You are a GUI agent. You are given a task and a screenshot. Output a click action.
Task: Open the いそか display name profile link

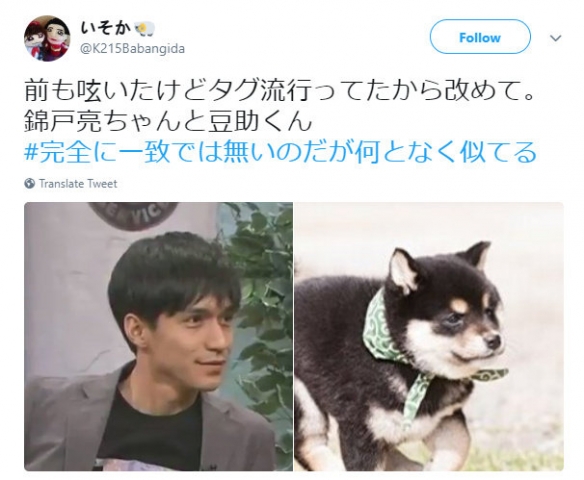[106, 29]
